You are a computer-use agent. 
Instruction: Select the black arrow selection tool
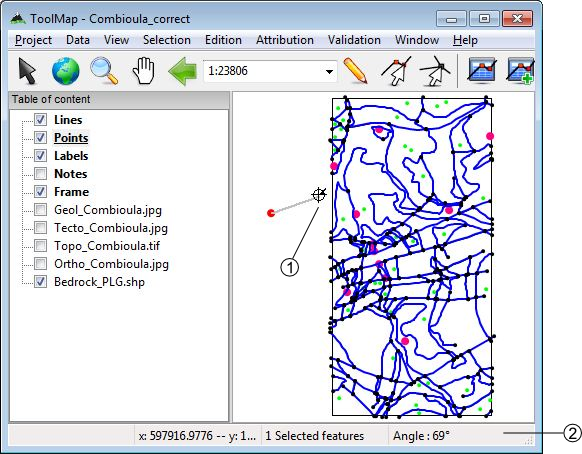27,71
